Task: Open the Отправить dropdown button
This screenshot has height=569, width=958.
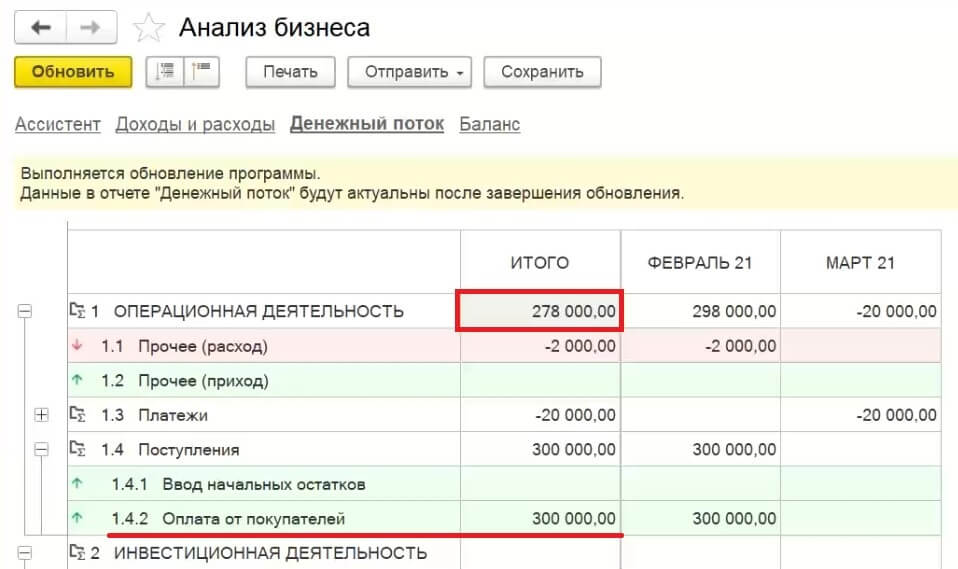Action: pyautogui.click(x=409, y=72)
